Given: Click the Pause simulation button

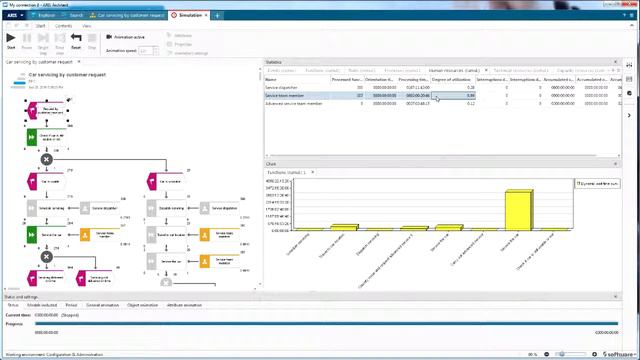Looking at the screenshot, I should point(27,41).
